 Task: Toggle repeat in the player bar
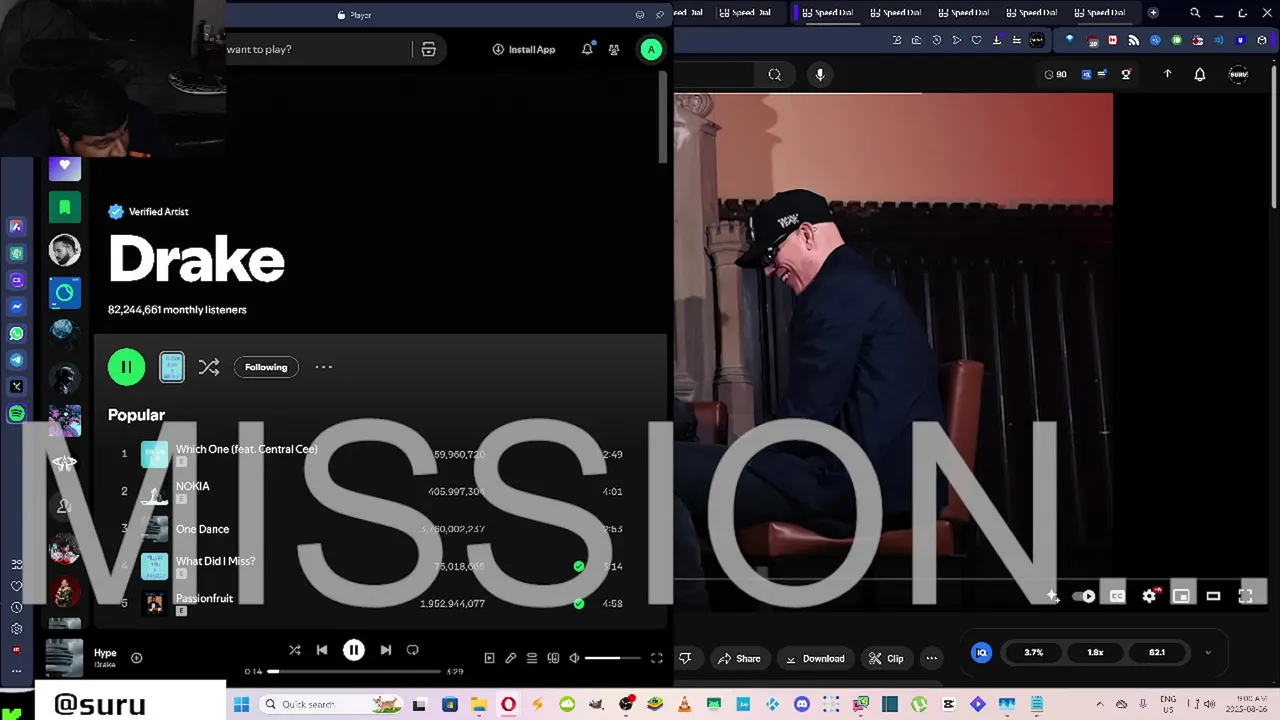click(413, 650)
